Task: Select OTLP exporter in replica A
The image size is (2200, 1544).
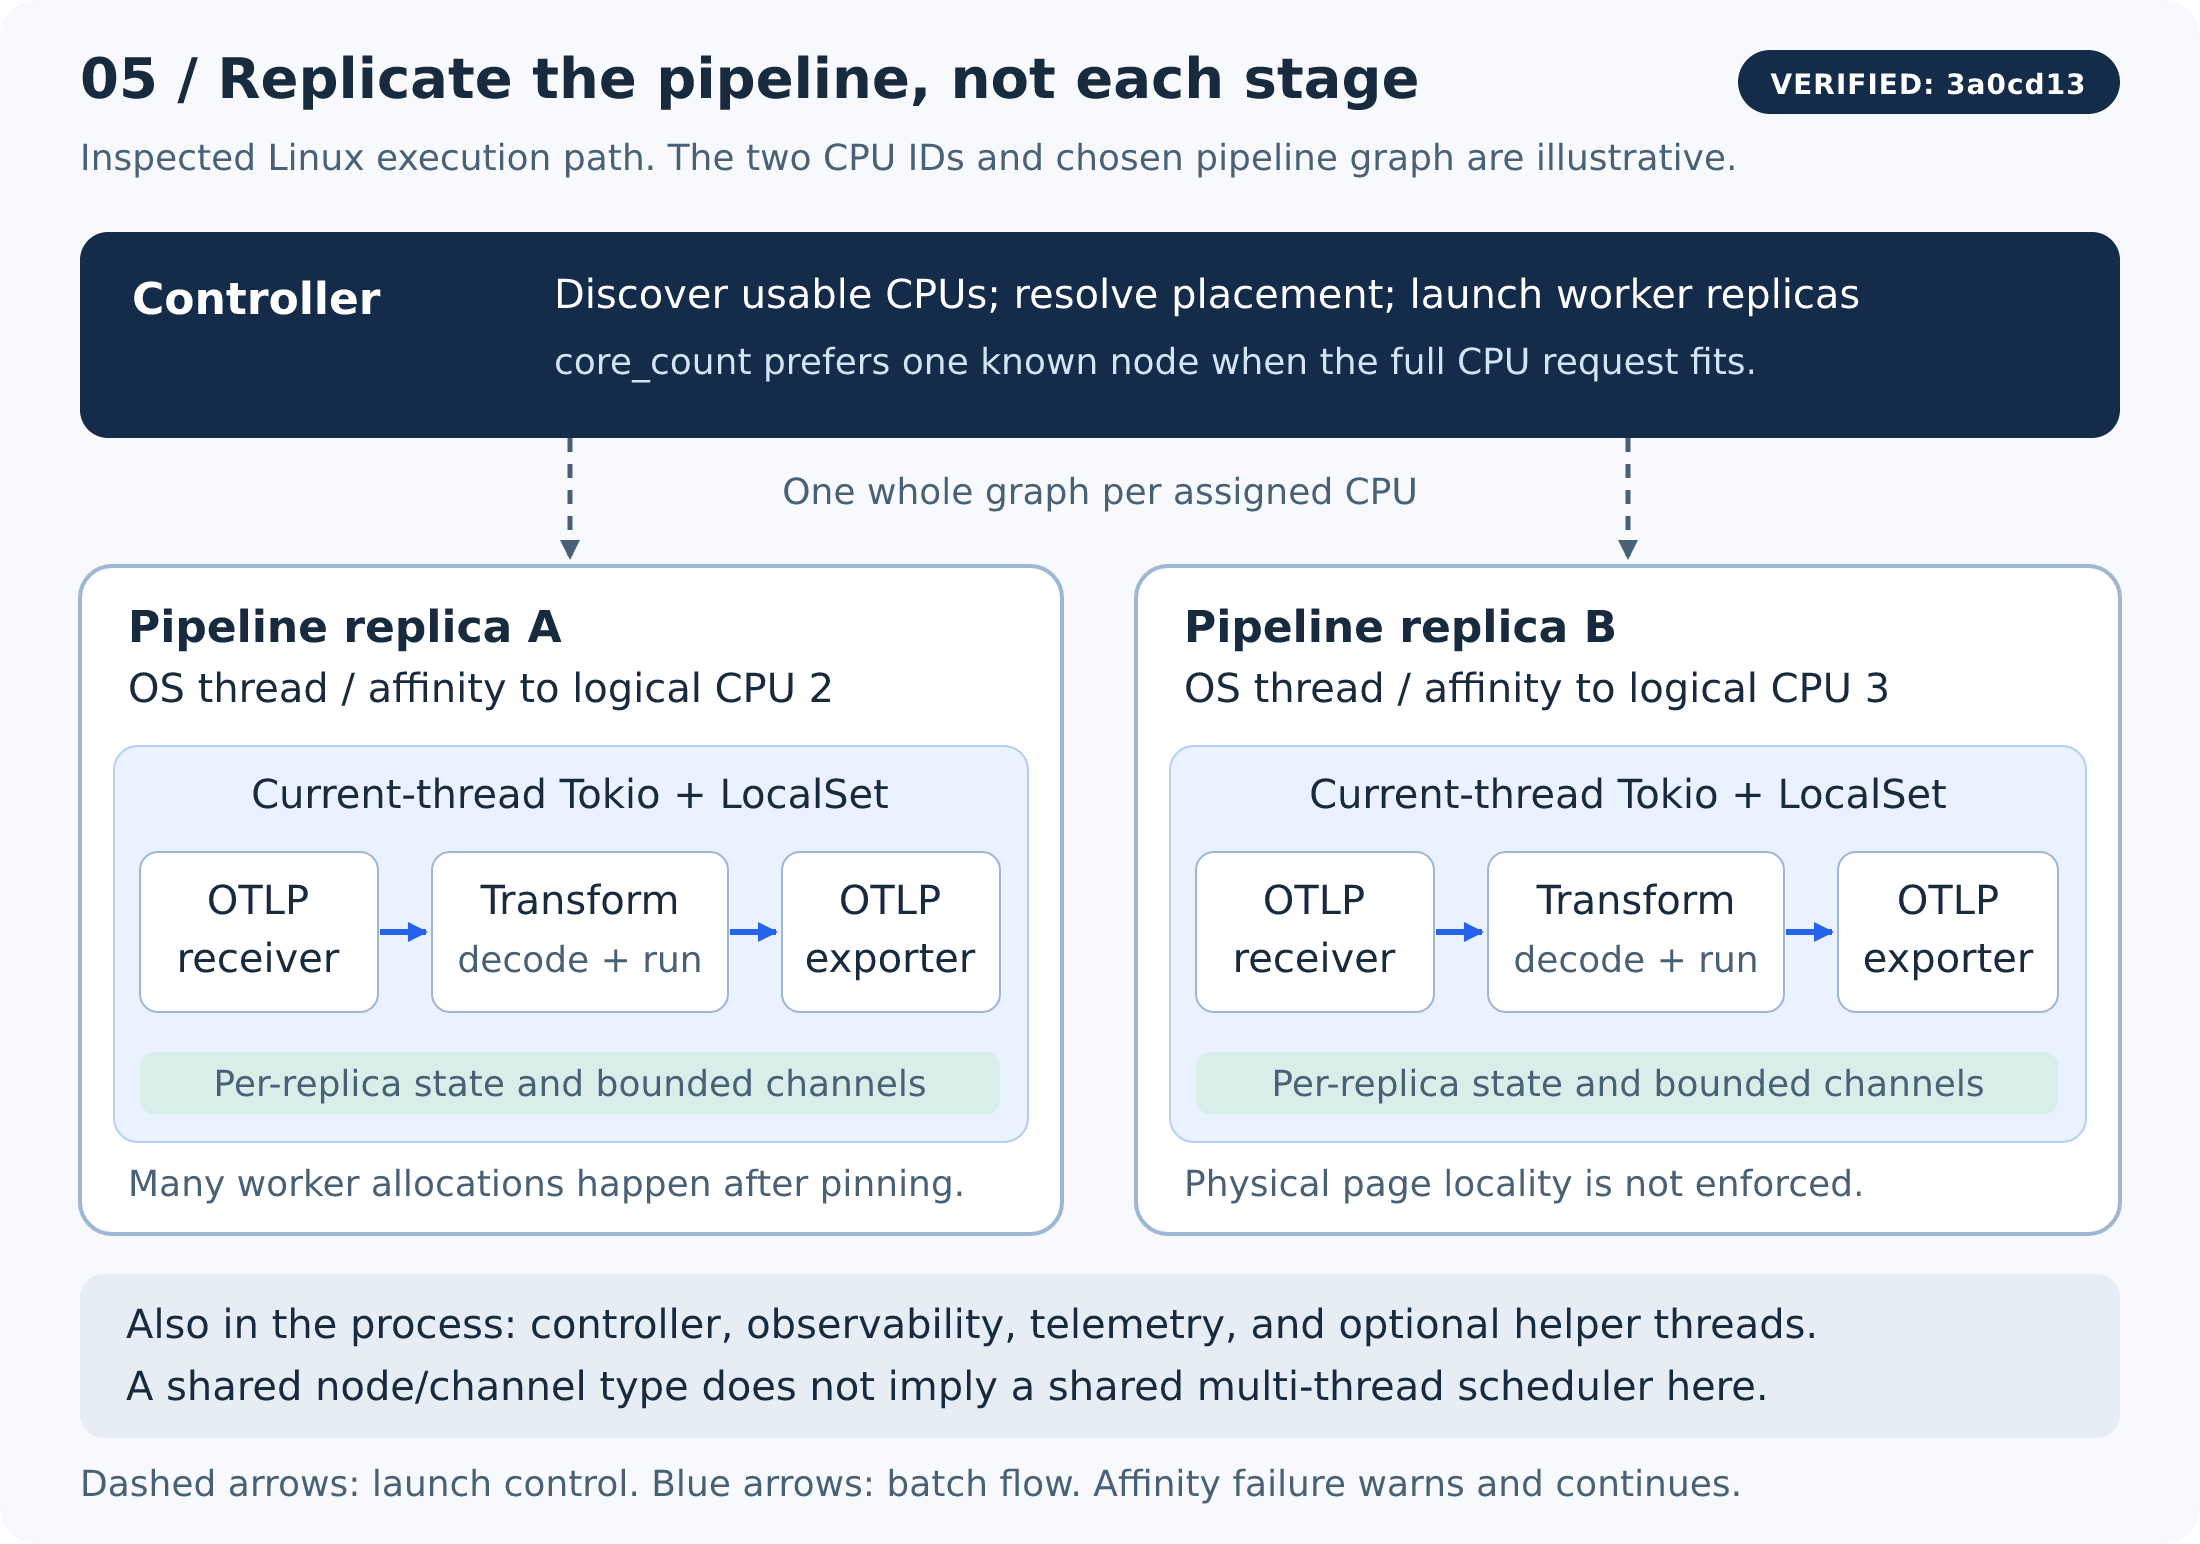Action: (x=891, y=932)
